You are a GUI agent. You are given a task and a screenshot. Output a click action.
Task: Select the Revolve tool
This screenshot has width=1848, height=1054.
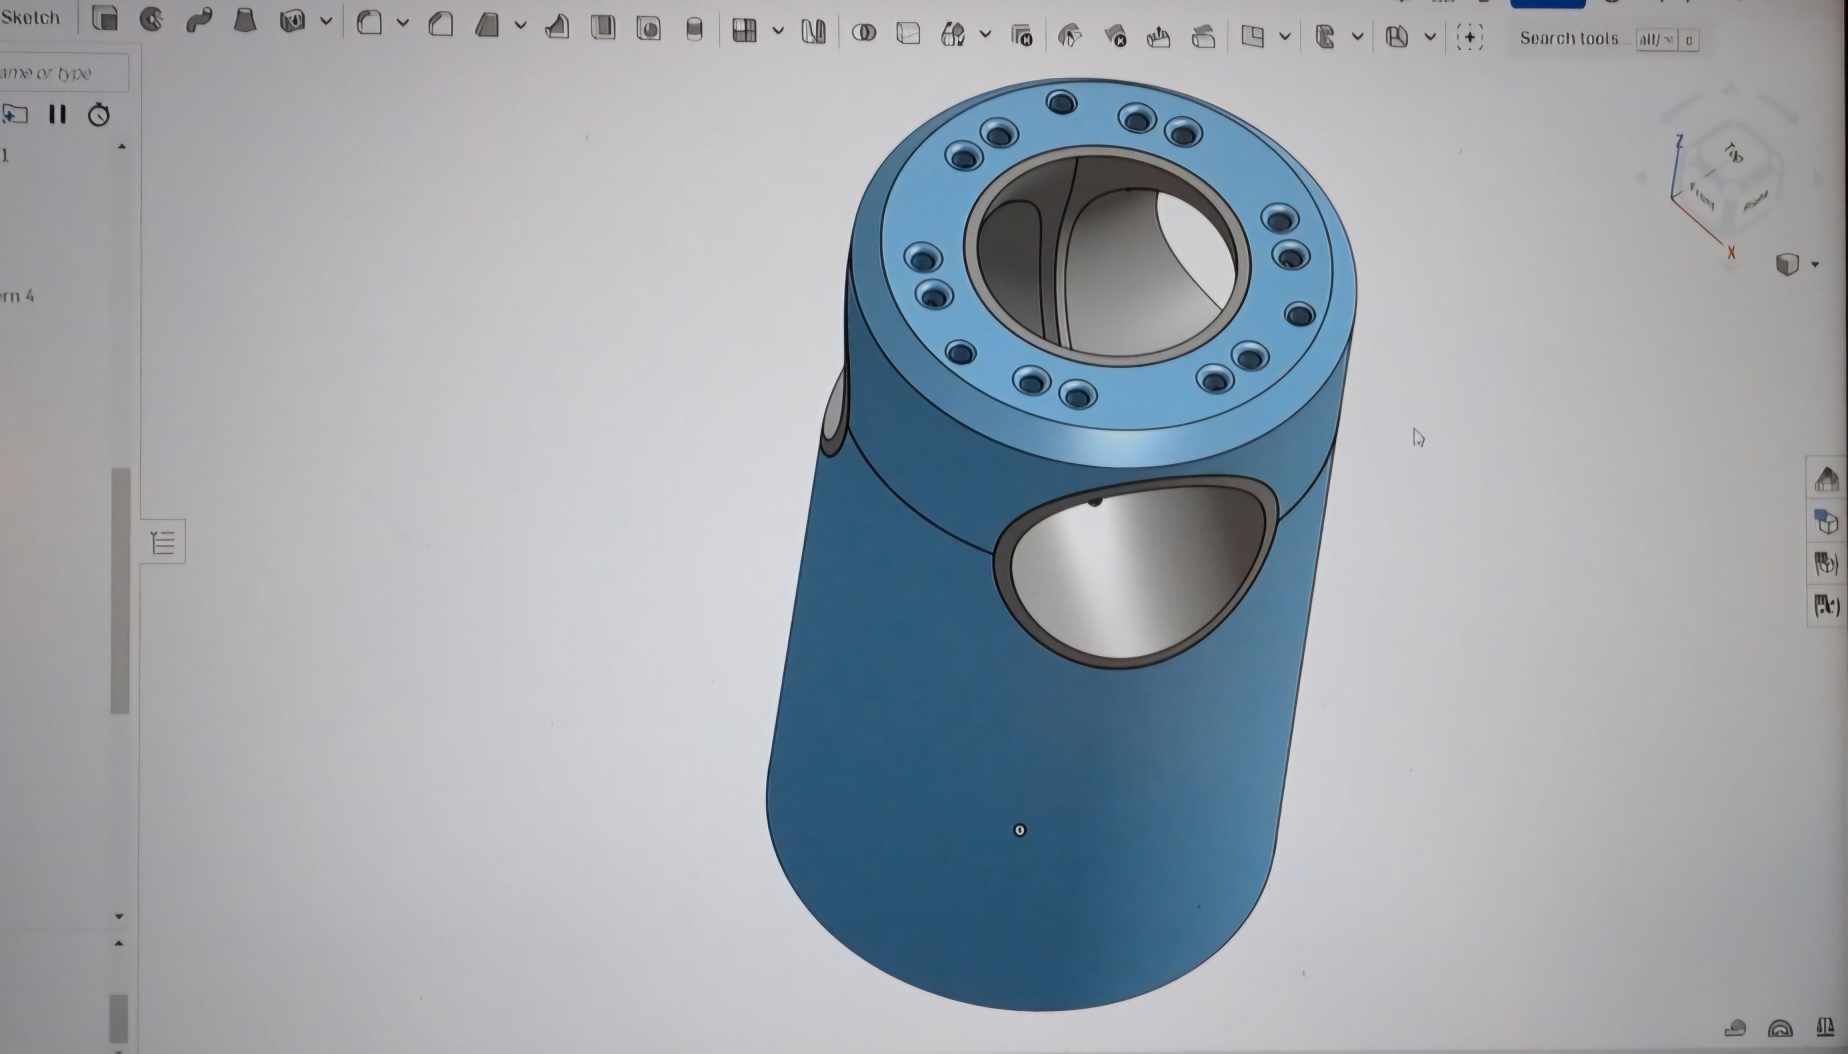pyautogui.click(x=151, y=19)
